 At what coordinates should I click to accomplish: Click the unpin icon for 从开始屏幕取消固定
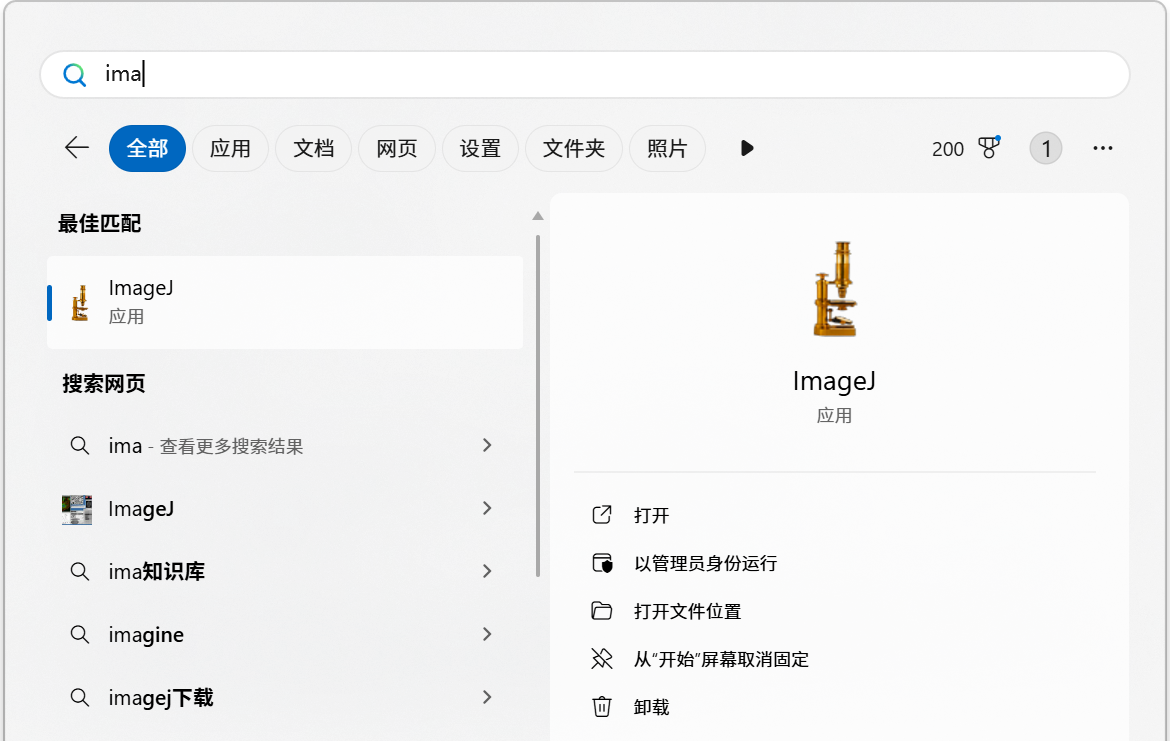coord(601,659)
